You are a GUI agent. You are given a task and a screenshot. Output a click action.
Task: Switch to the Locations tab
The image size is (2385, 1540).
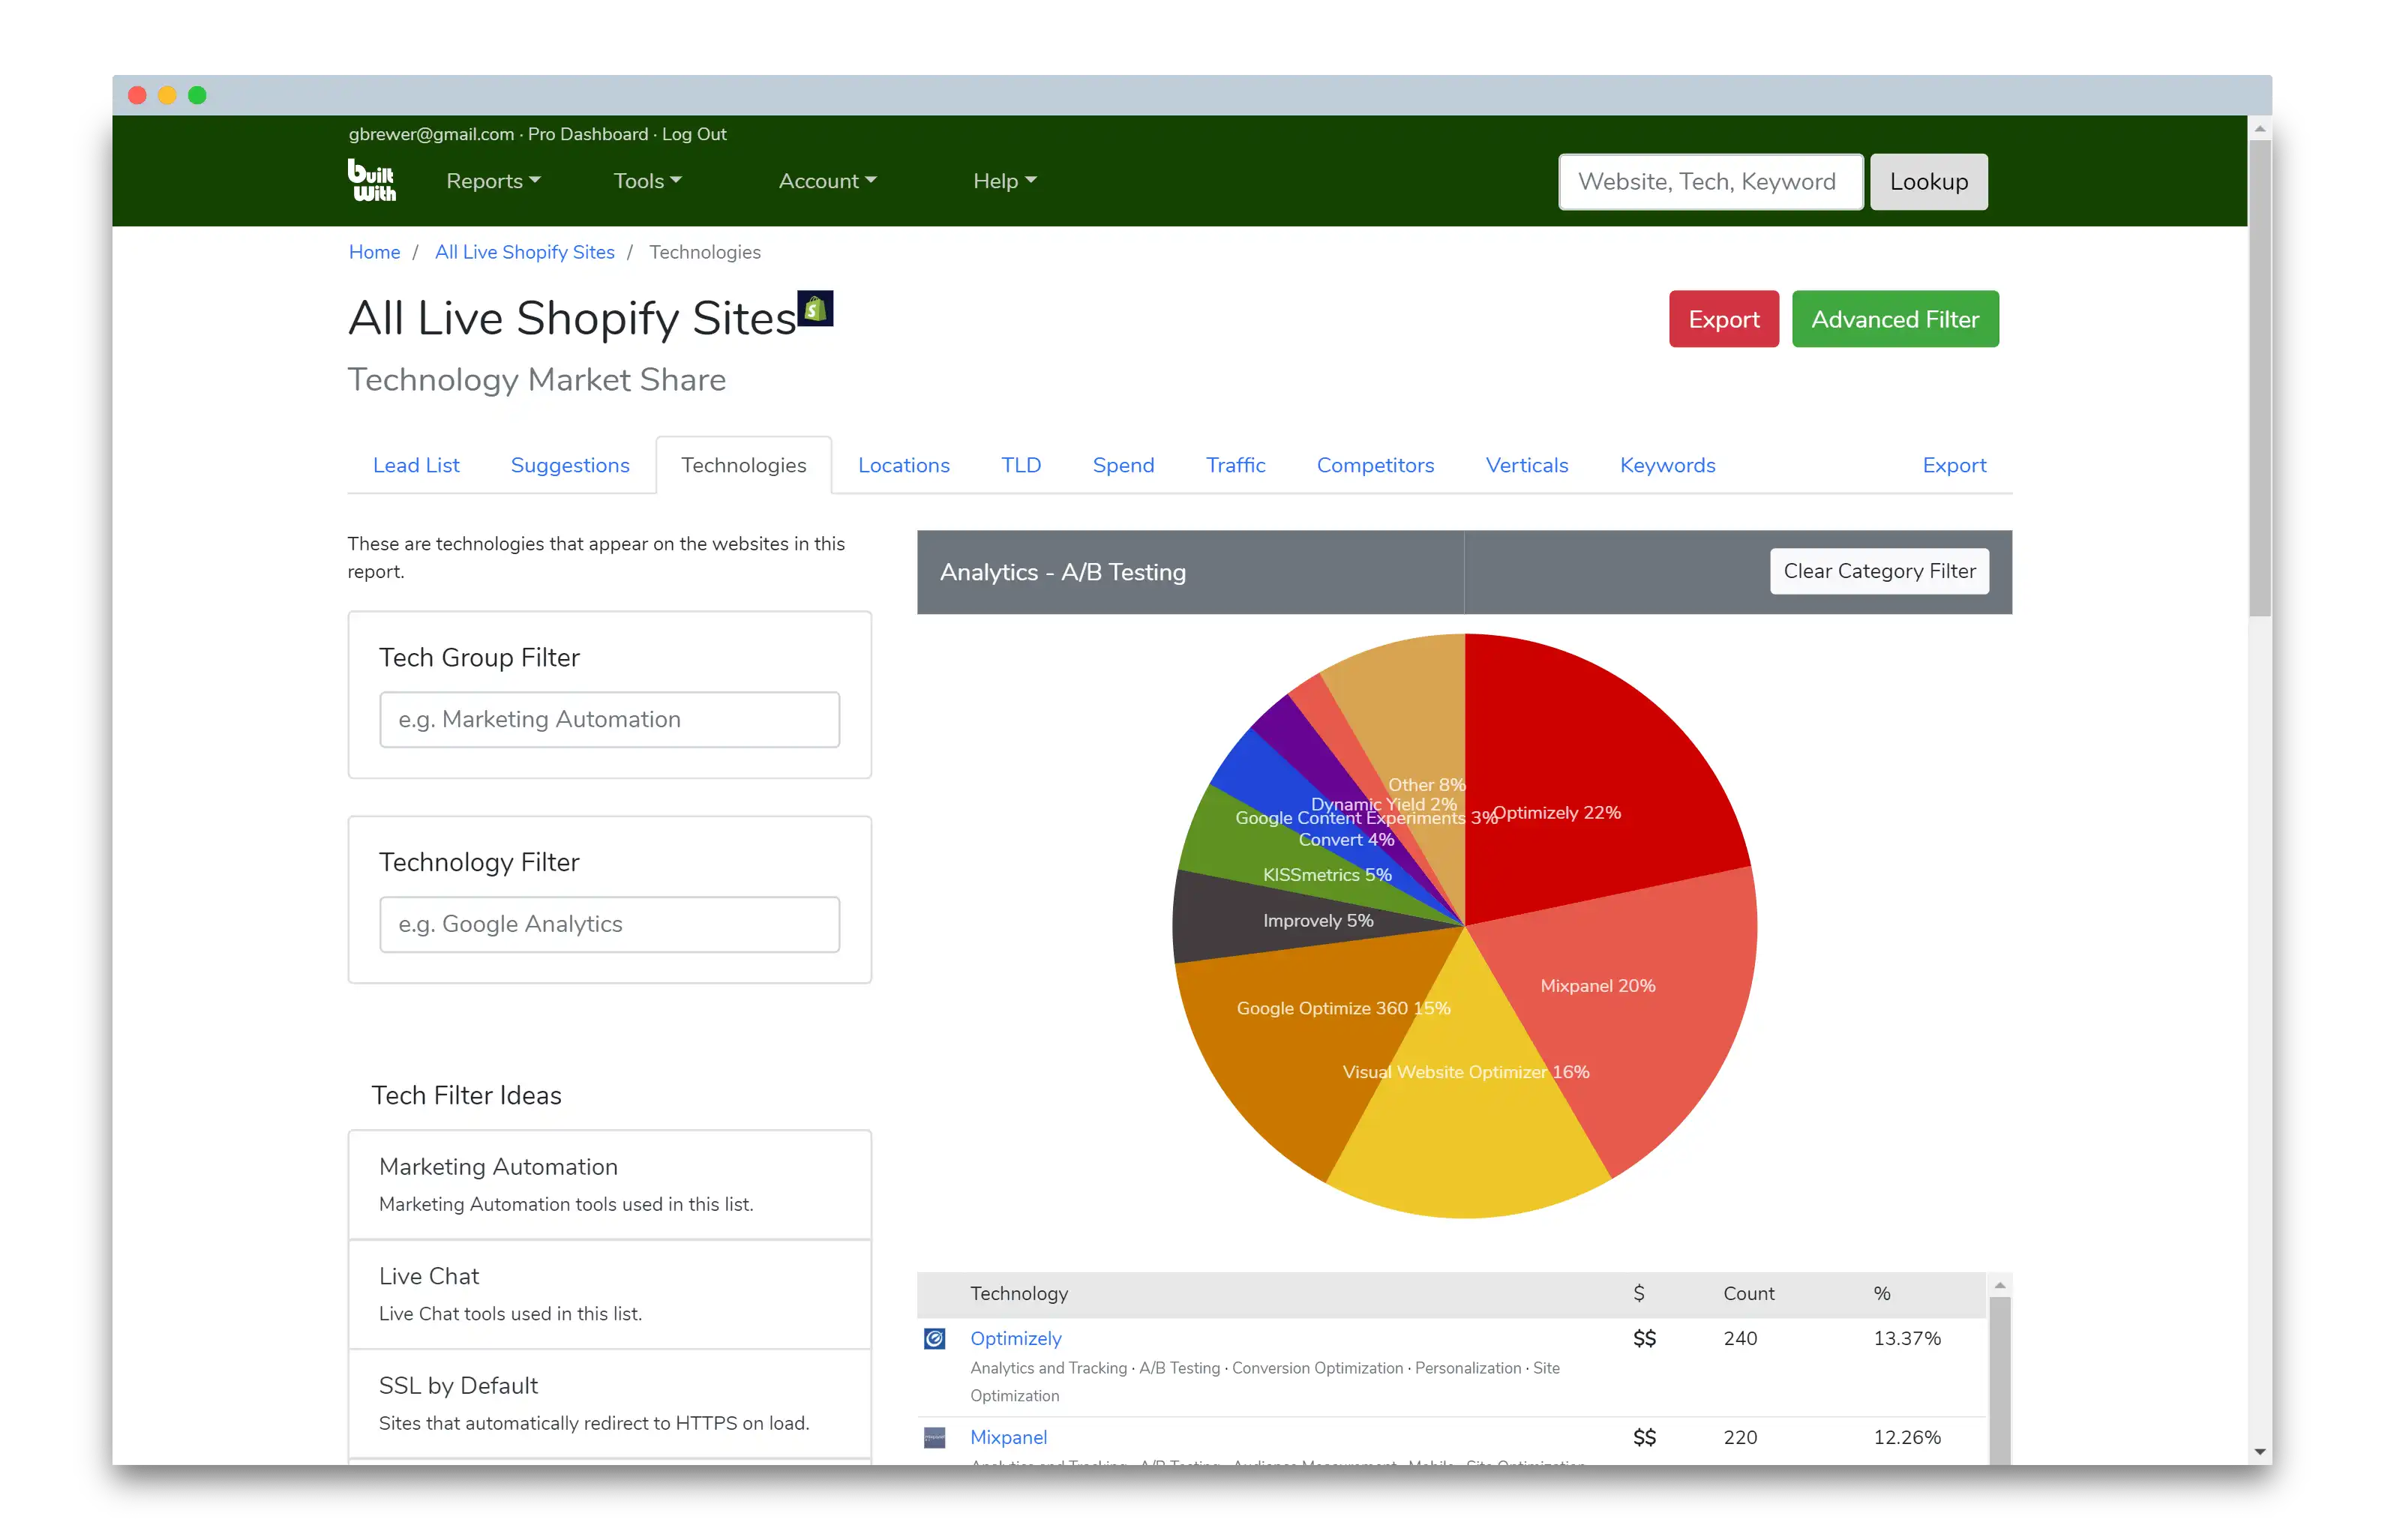(903, 465)
